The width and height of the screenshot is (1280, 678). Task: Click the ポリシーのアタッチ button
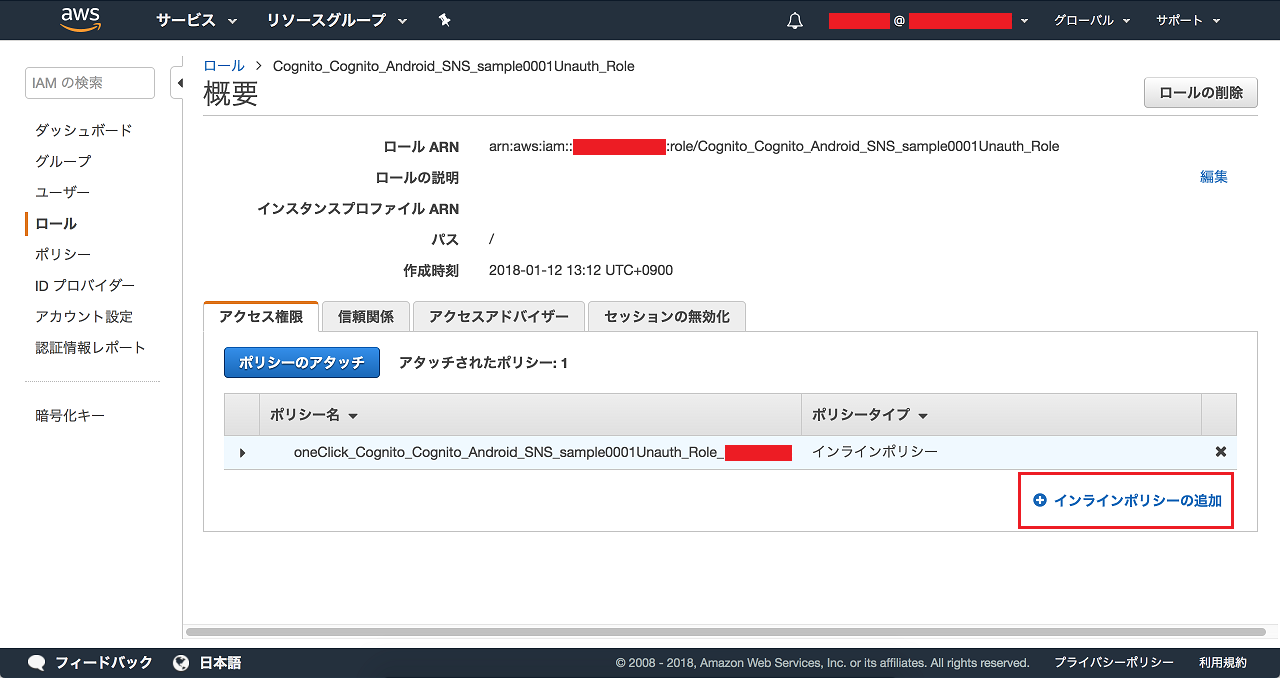(x=302, y=363)
